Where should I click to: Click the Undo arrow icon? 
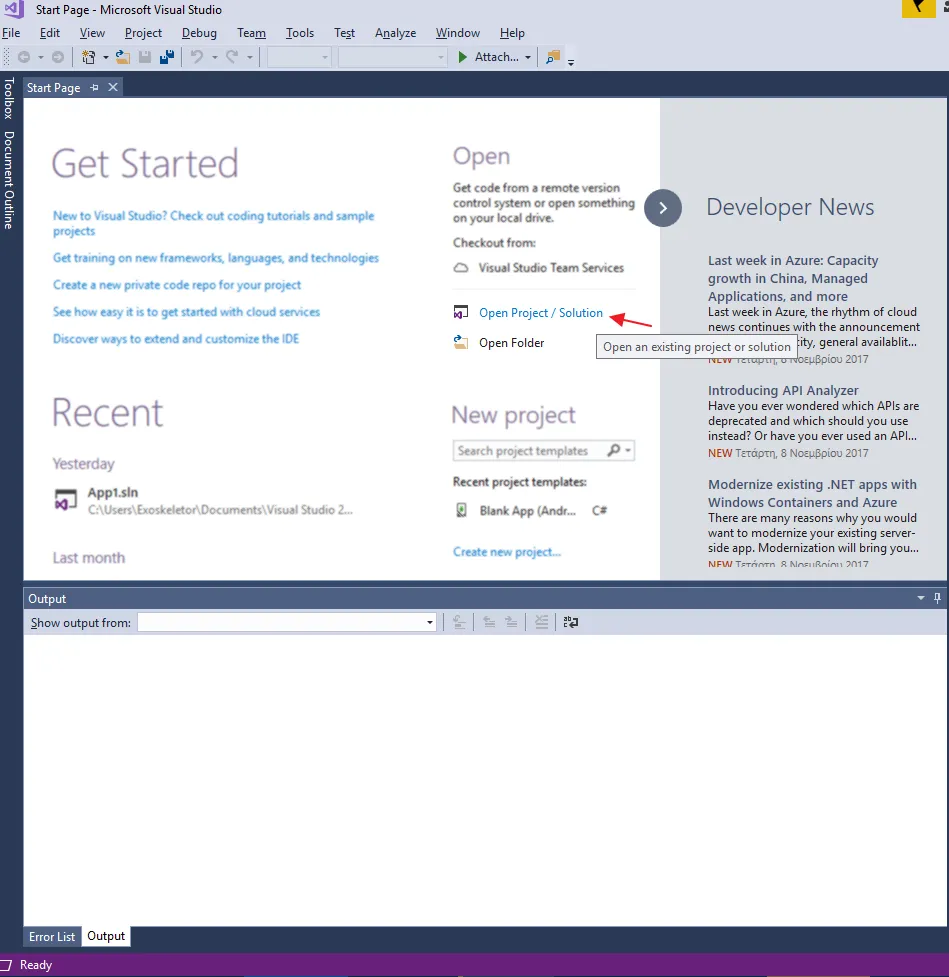pyautogui.click(x=197, y=57)
